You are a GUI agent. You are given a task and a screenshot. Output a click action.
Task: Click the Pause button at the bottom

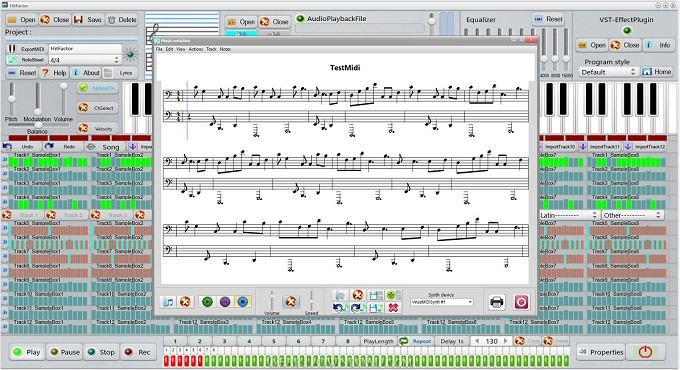(65, 352)
